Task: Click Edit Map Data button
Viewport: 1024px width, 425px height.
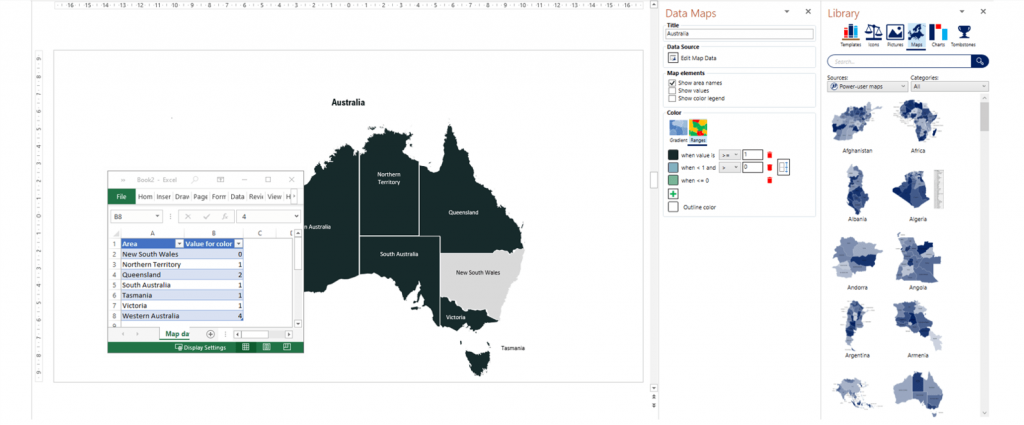Action: (700, 59)
